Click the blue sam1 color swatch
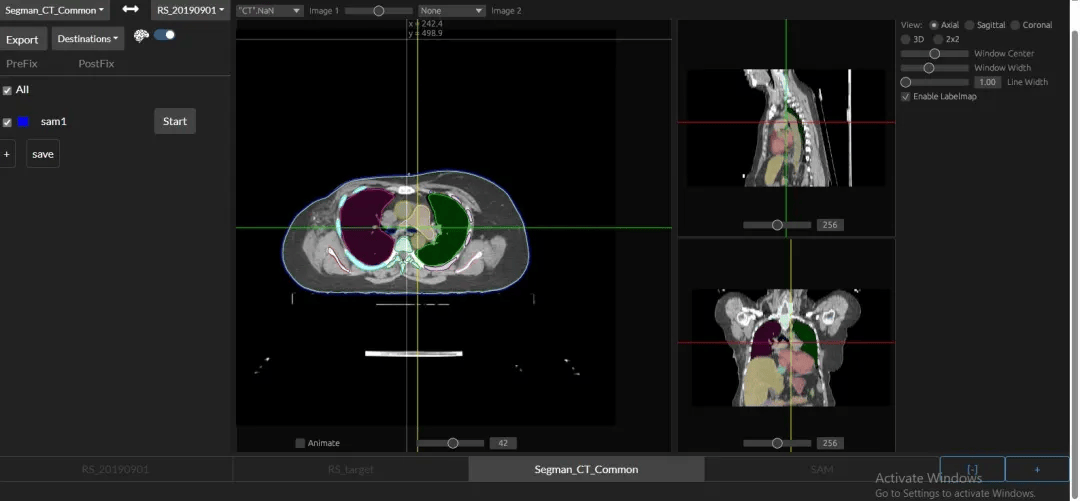This screenshot has height=501, width=1080. point(23,122)
